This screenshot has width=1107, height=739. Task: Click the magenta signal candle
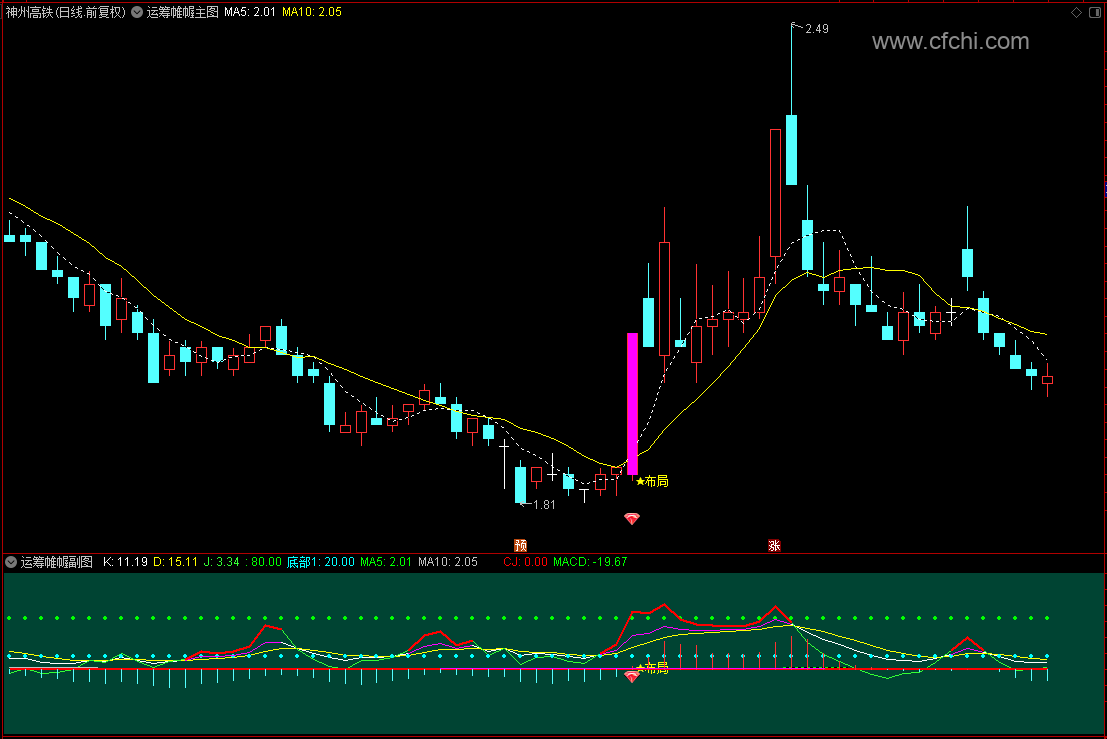click(633, 404)
